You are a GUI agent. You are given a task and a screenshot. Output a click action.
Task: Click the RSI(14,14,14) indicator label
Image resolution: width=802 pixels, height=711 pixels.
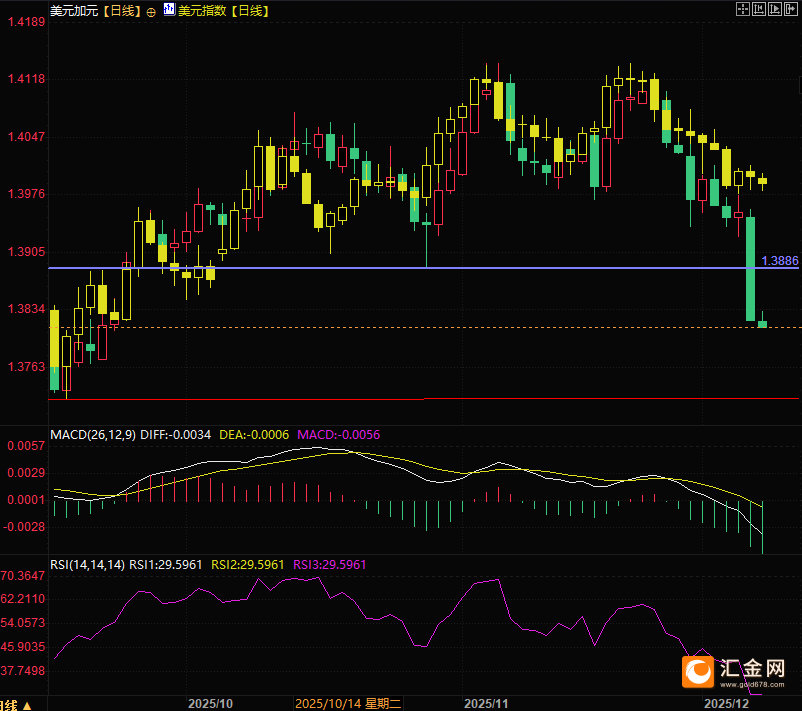(87, 565)
